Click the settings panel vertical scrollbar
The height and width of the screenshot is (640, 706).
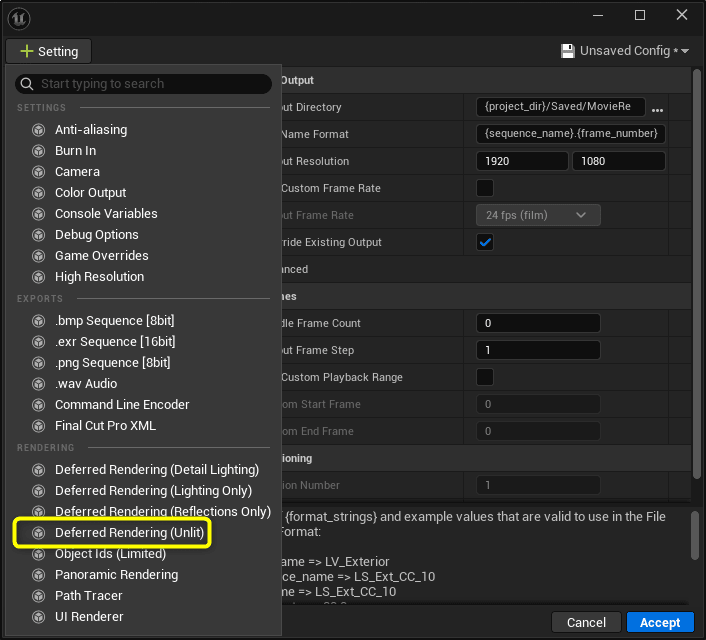[x=697, y=274]
